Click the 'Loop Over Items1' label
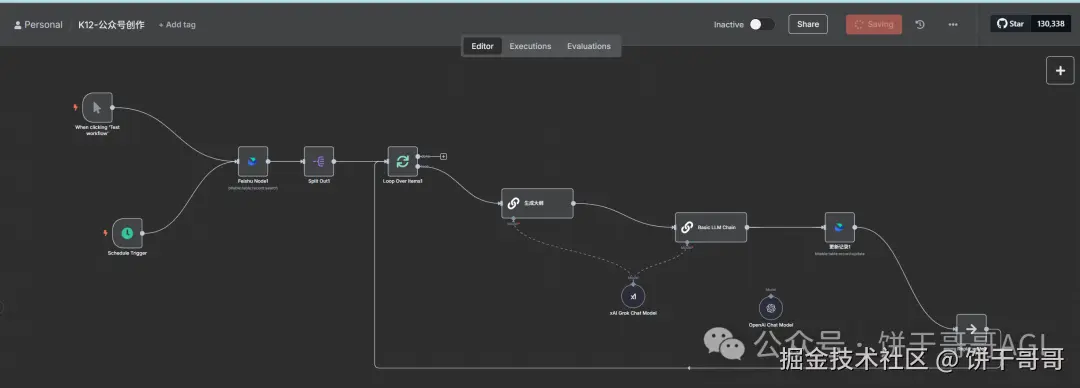 [x=403, y=181]
